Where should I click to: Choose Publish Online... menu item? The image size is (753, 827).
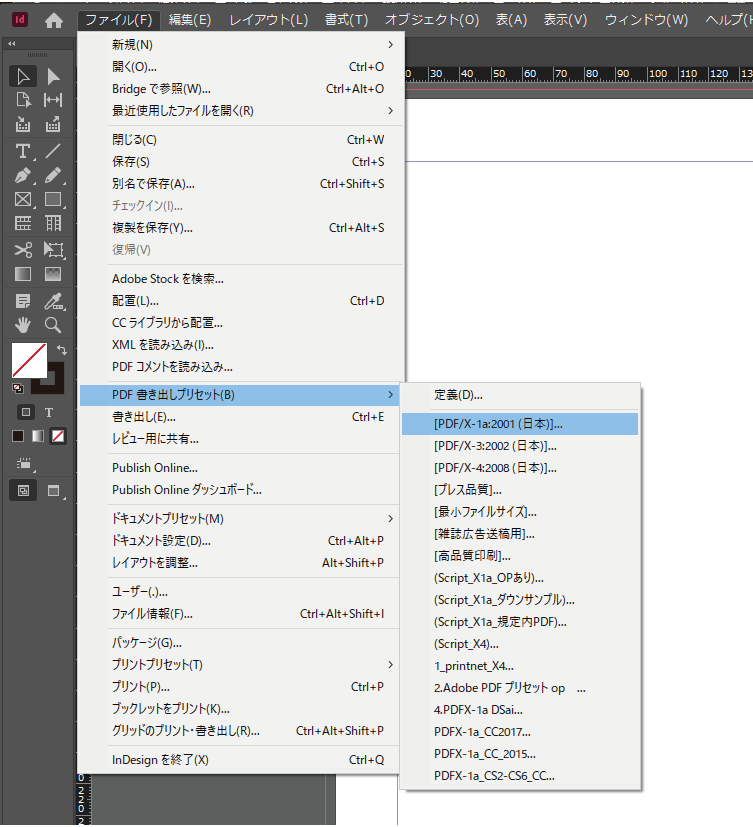point(240,468)
